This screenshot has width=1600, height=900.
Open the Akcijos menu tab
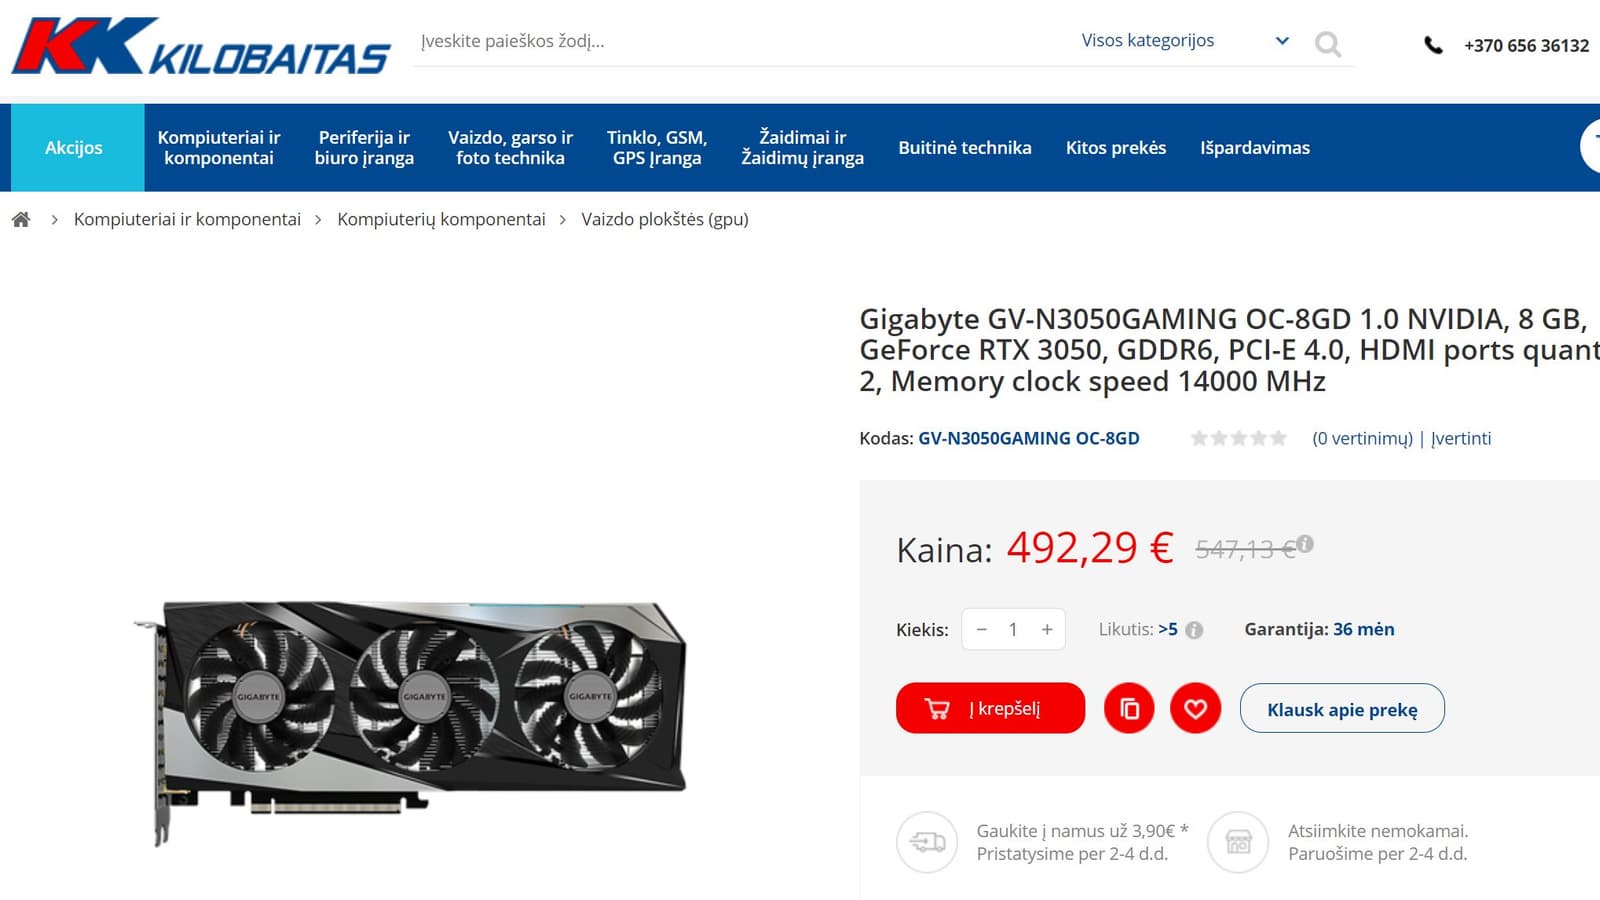tap(74, 147)
